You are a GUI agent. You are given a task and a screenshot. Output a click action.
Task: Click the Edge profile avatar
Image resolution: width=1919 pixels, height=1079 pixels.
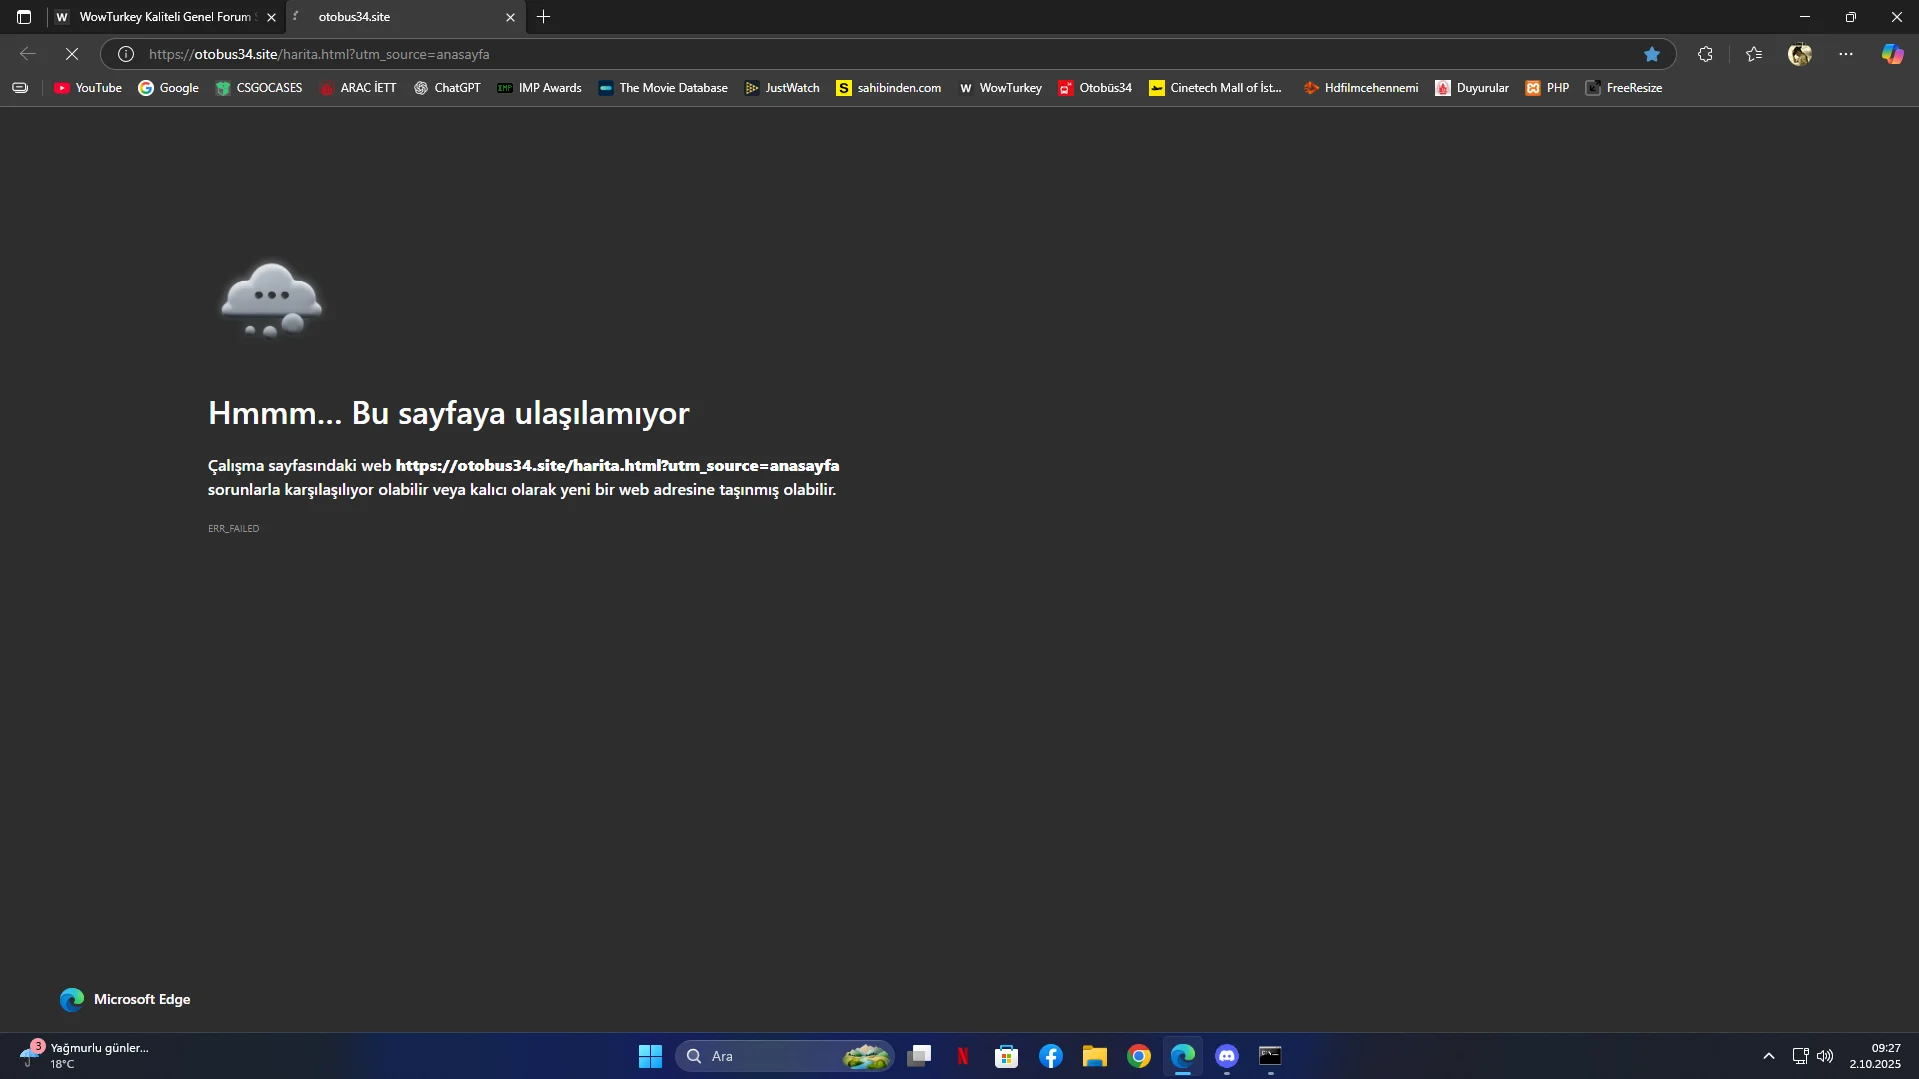click(1800, 53)
